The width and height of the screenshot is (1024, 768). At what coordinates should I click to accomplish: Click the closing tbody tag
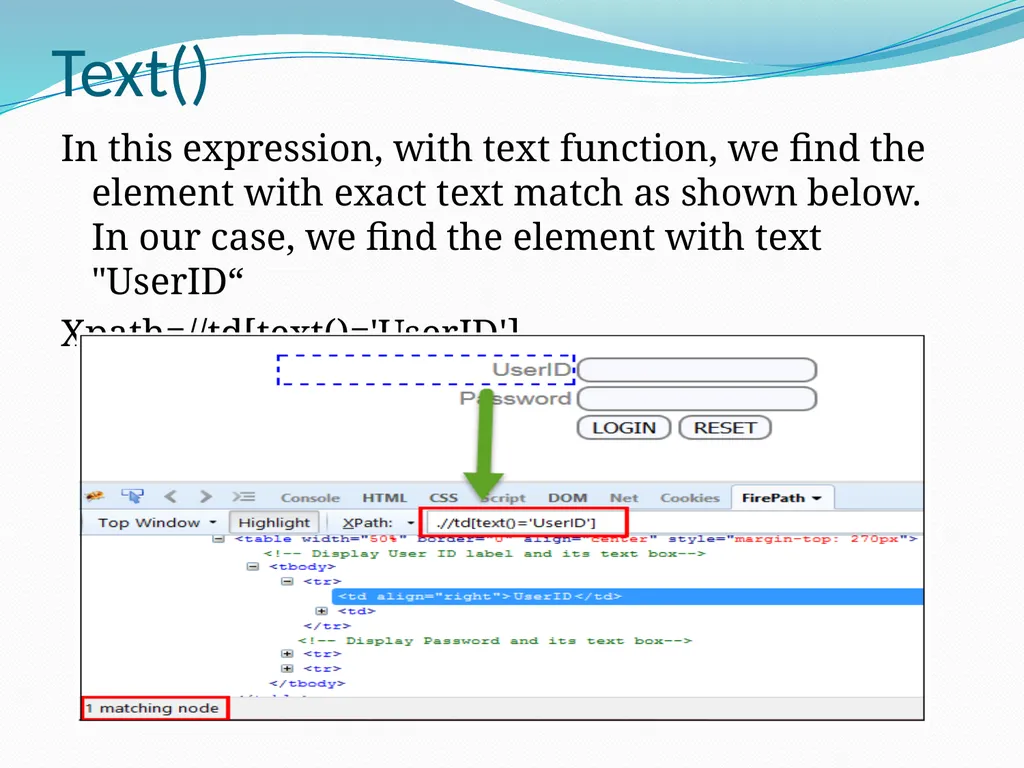pyautogui.click(x=307, y=684)
